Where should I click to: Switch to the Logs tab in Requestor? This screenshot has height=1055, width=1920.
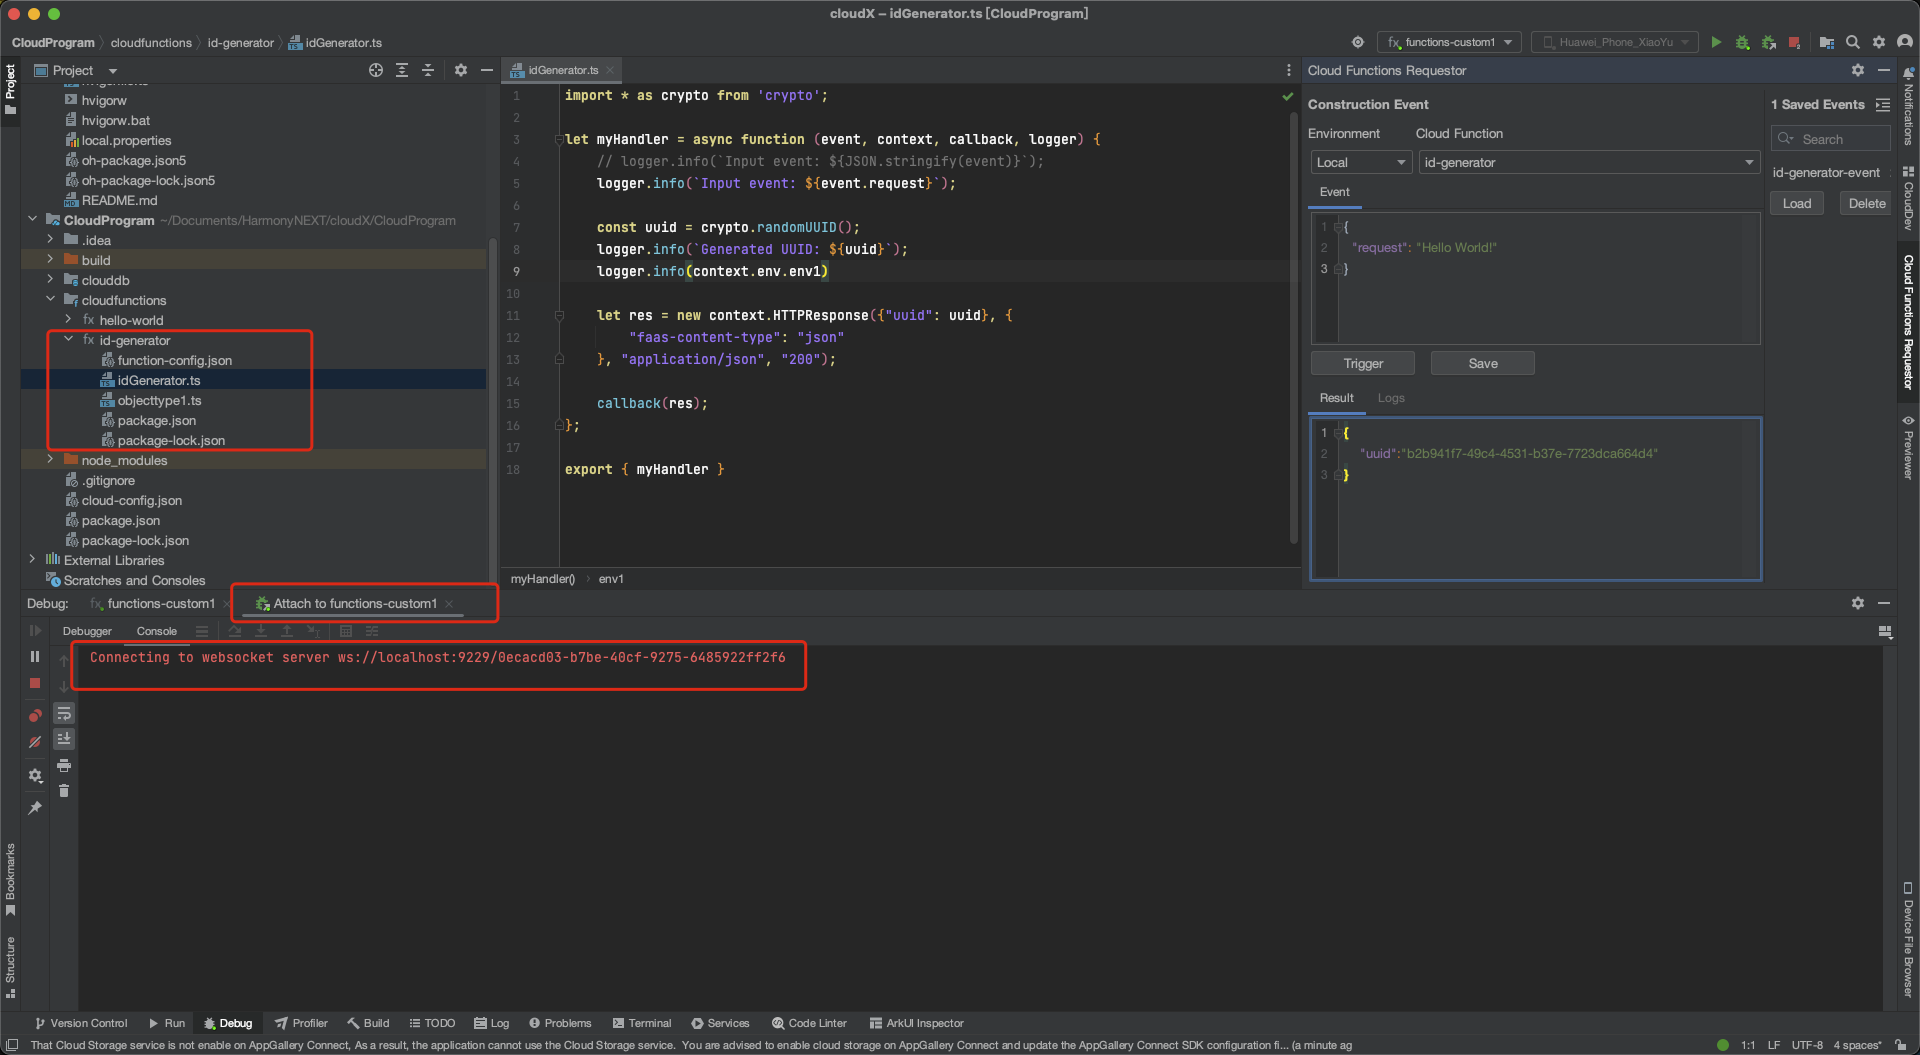(x=1391, y=398)
